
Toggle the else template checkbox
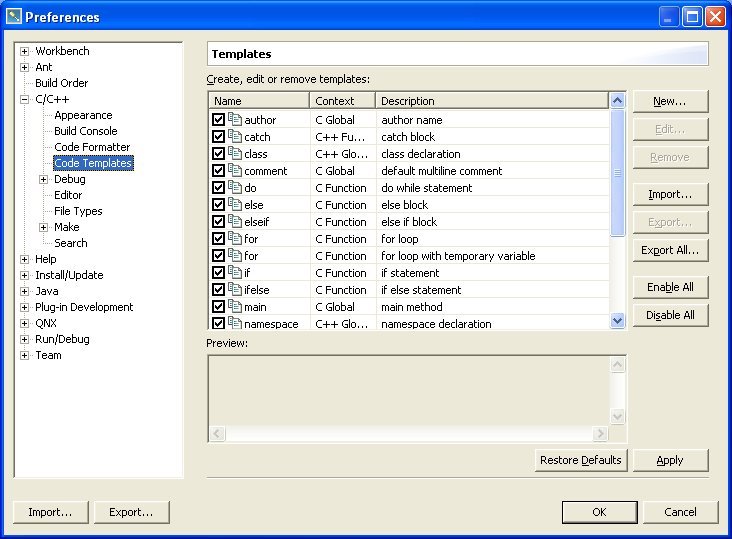coord(219,205)
